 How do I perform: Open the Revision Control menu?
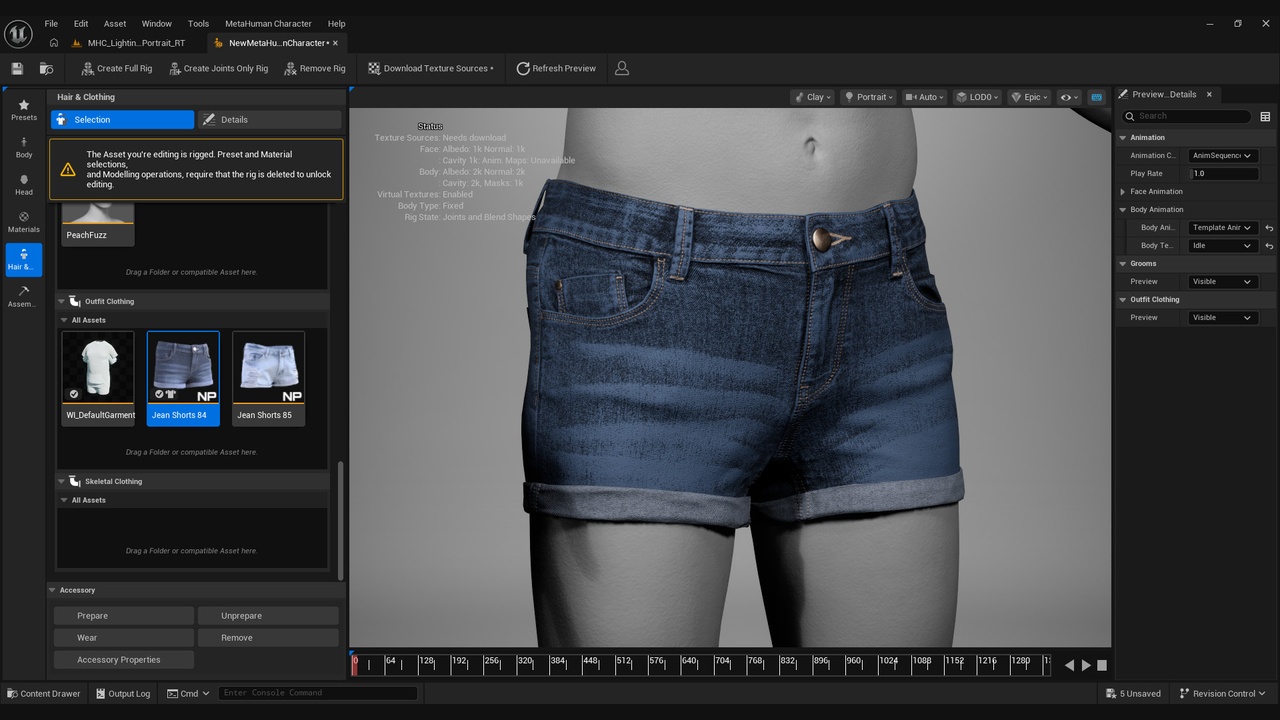[x=1222, y=693]
